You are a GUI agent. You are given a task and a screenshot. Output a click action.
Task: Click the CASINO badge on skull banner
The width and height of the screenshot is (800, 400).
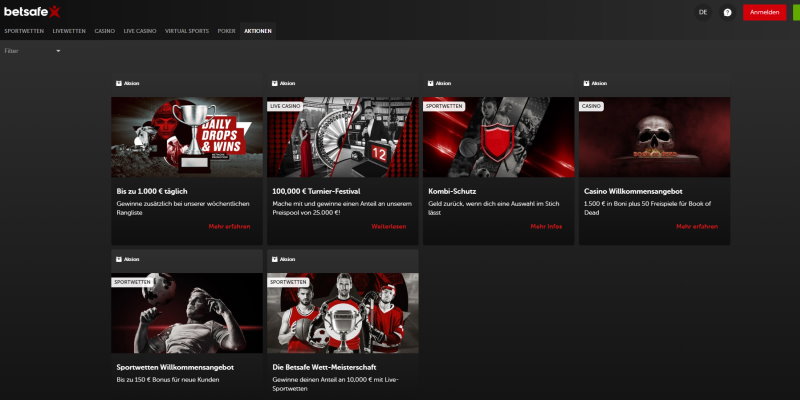point(591,106)
